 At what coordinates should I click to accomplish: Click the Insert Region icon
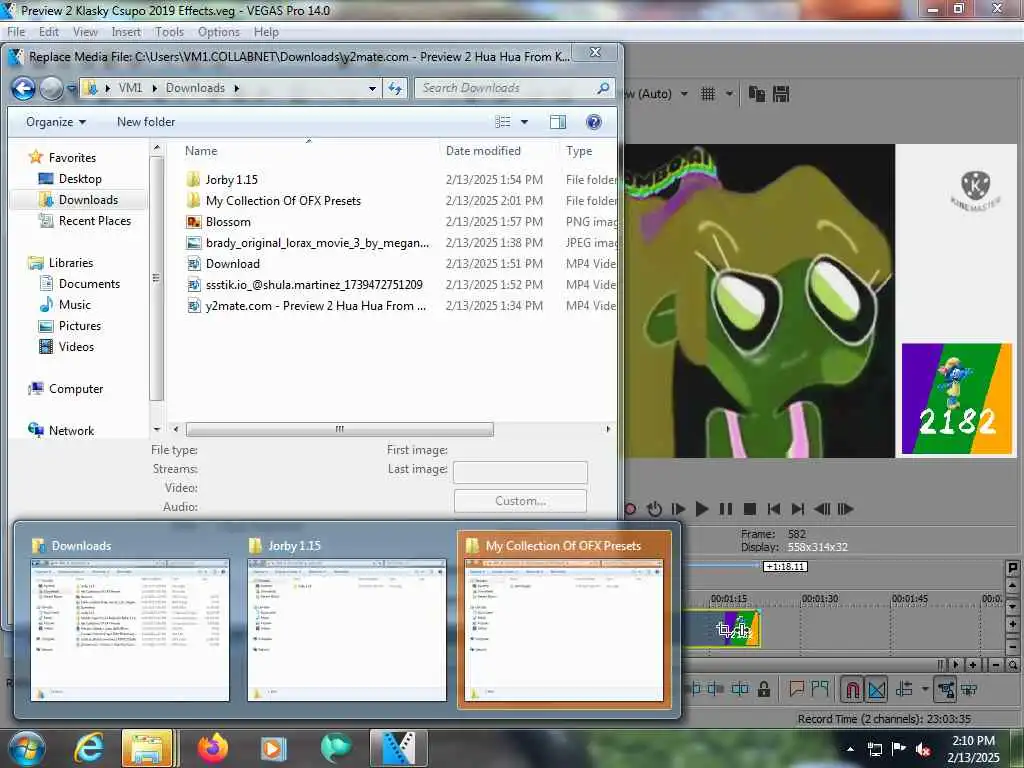[x=820, y=689]
